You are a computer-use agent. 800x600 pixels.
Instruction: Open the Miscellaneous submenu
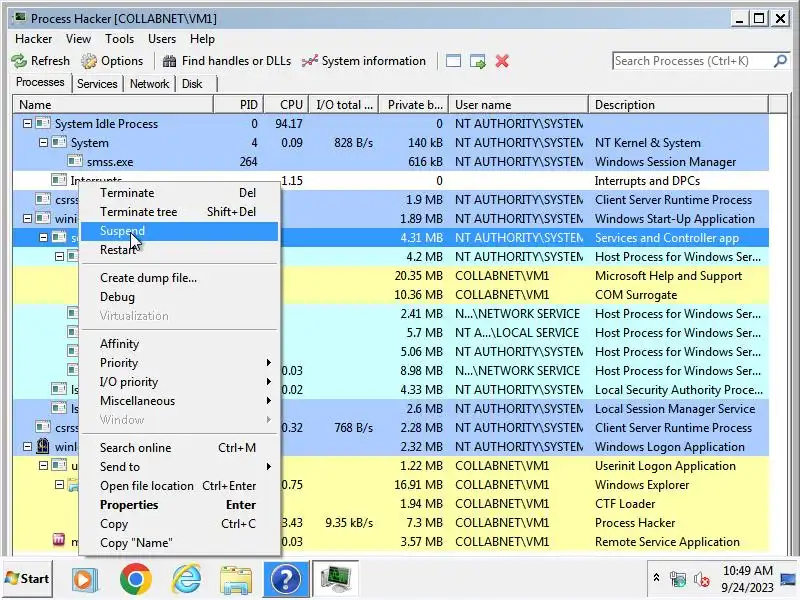pos(180,401)
